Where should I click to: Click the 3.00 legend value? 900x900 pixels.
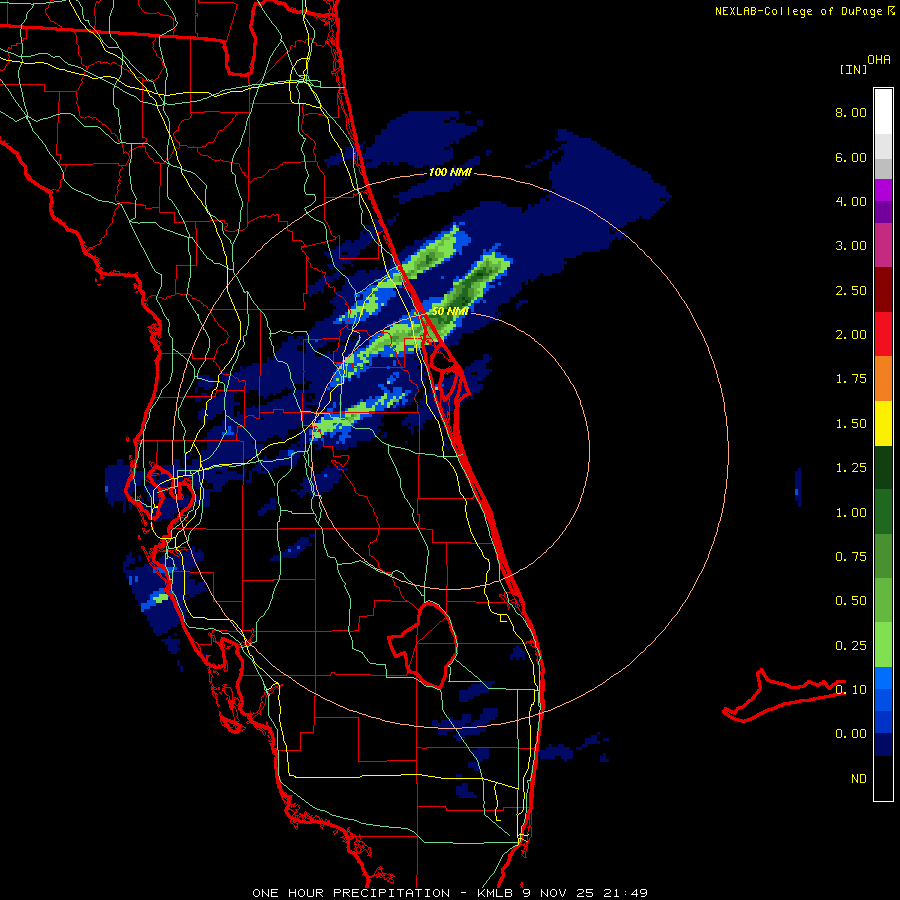pyautogui.click(x=851, y=246)
